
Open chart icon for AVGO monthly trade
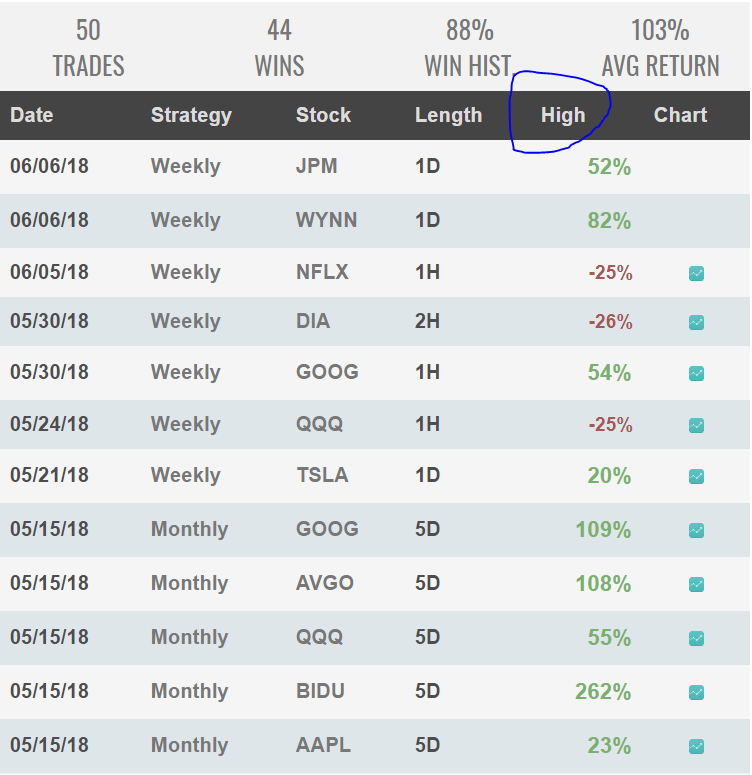[696, 584]
